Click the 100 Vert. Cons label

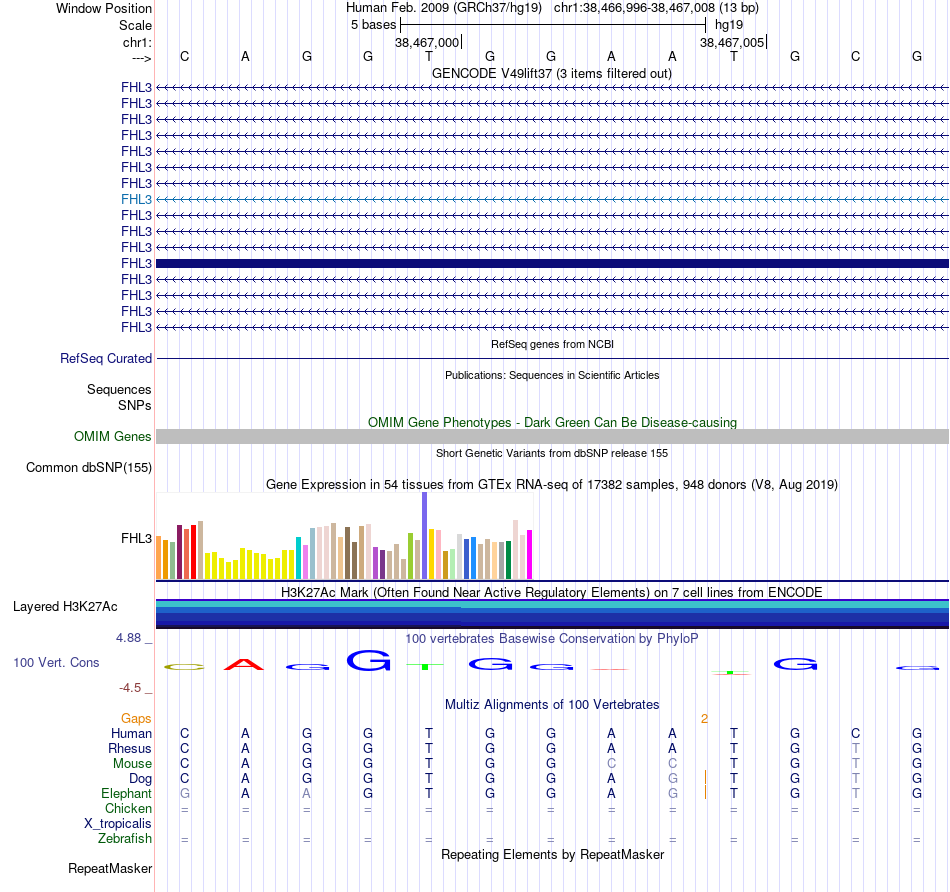(x=56, y=662)
